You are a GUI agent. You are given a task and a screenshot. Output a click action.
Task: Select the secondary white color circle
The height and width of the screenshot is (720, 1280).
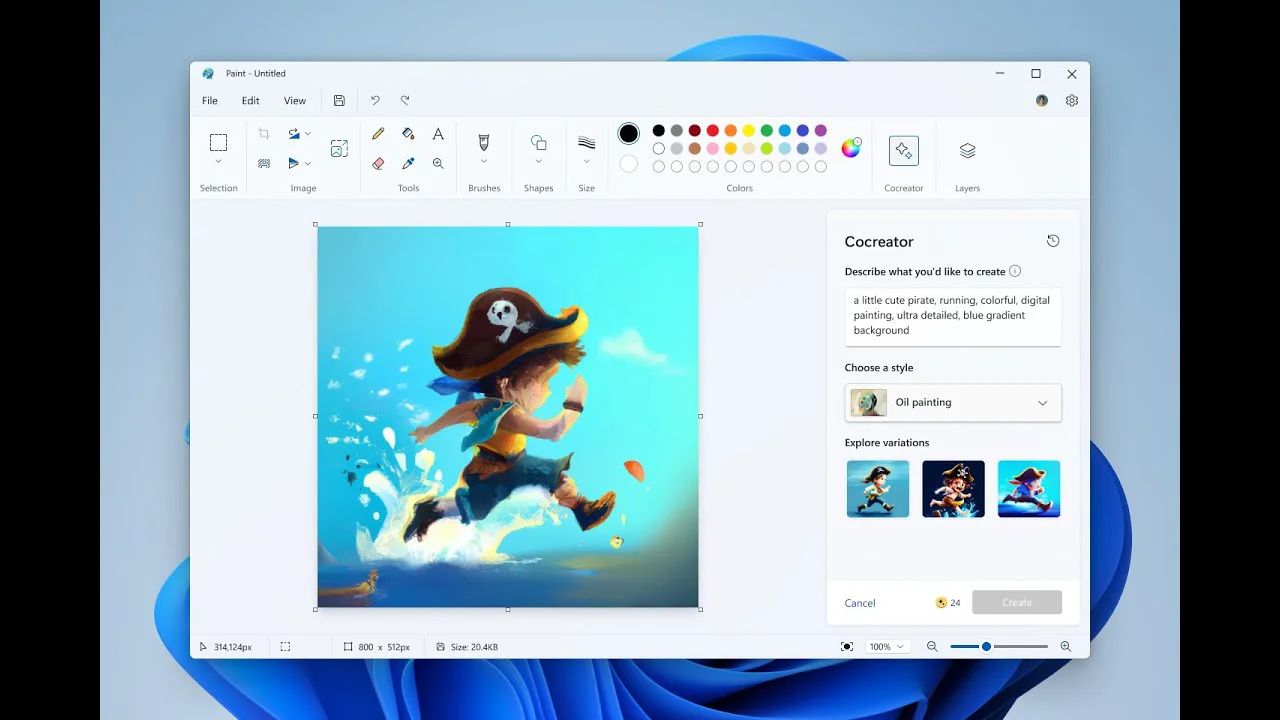point(628,163)
